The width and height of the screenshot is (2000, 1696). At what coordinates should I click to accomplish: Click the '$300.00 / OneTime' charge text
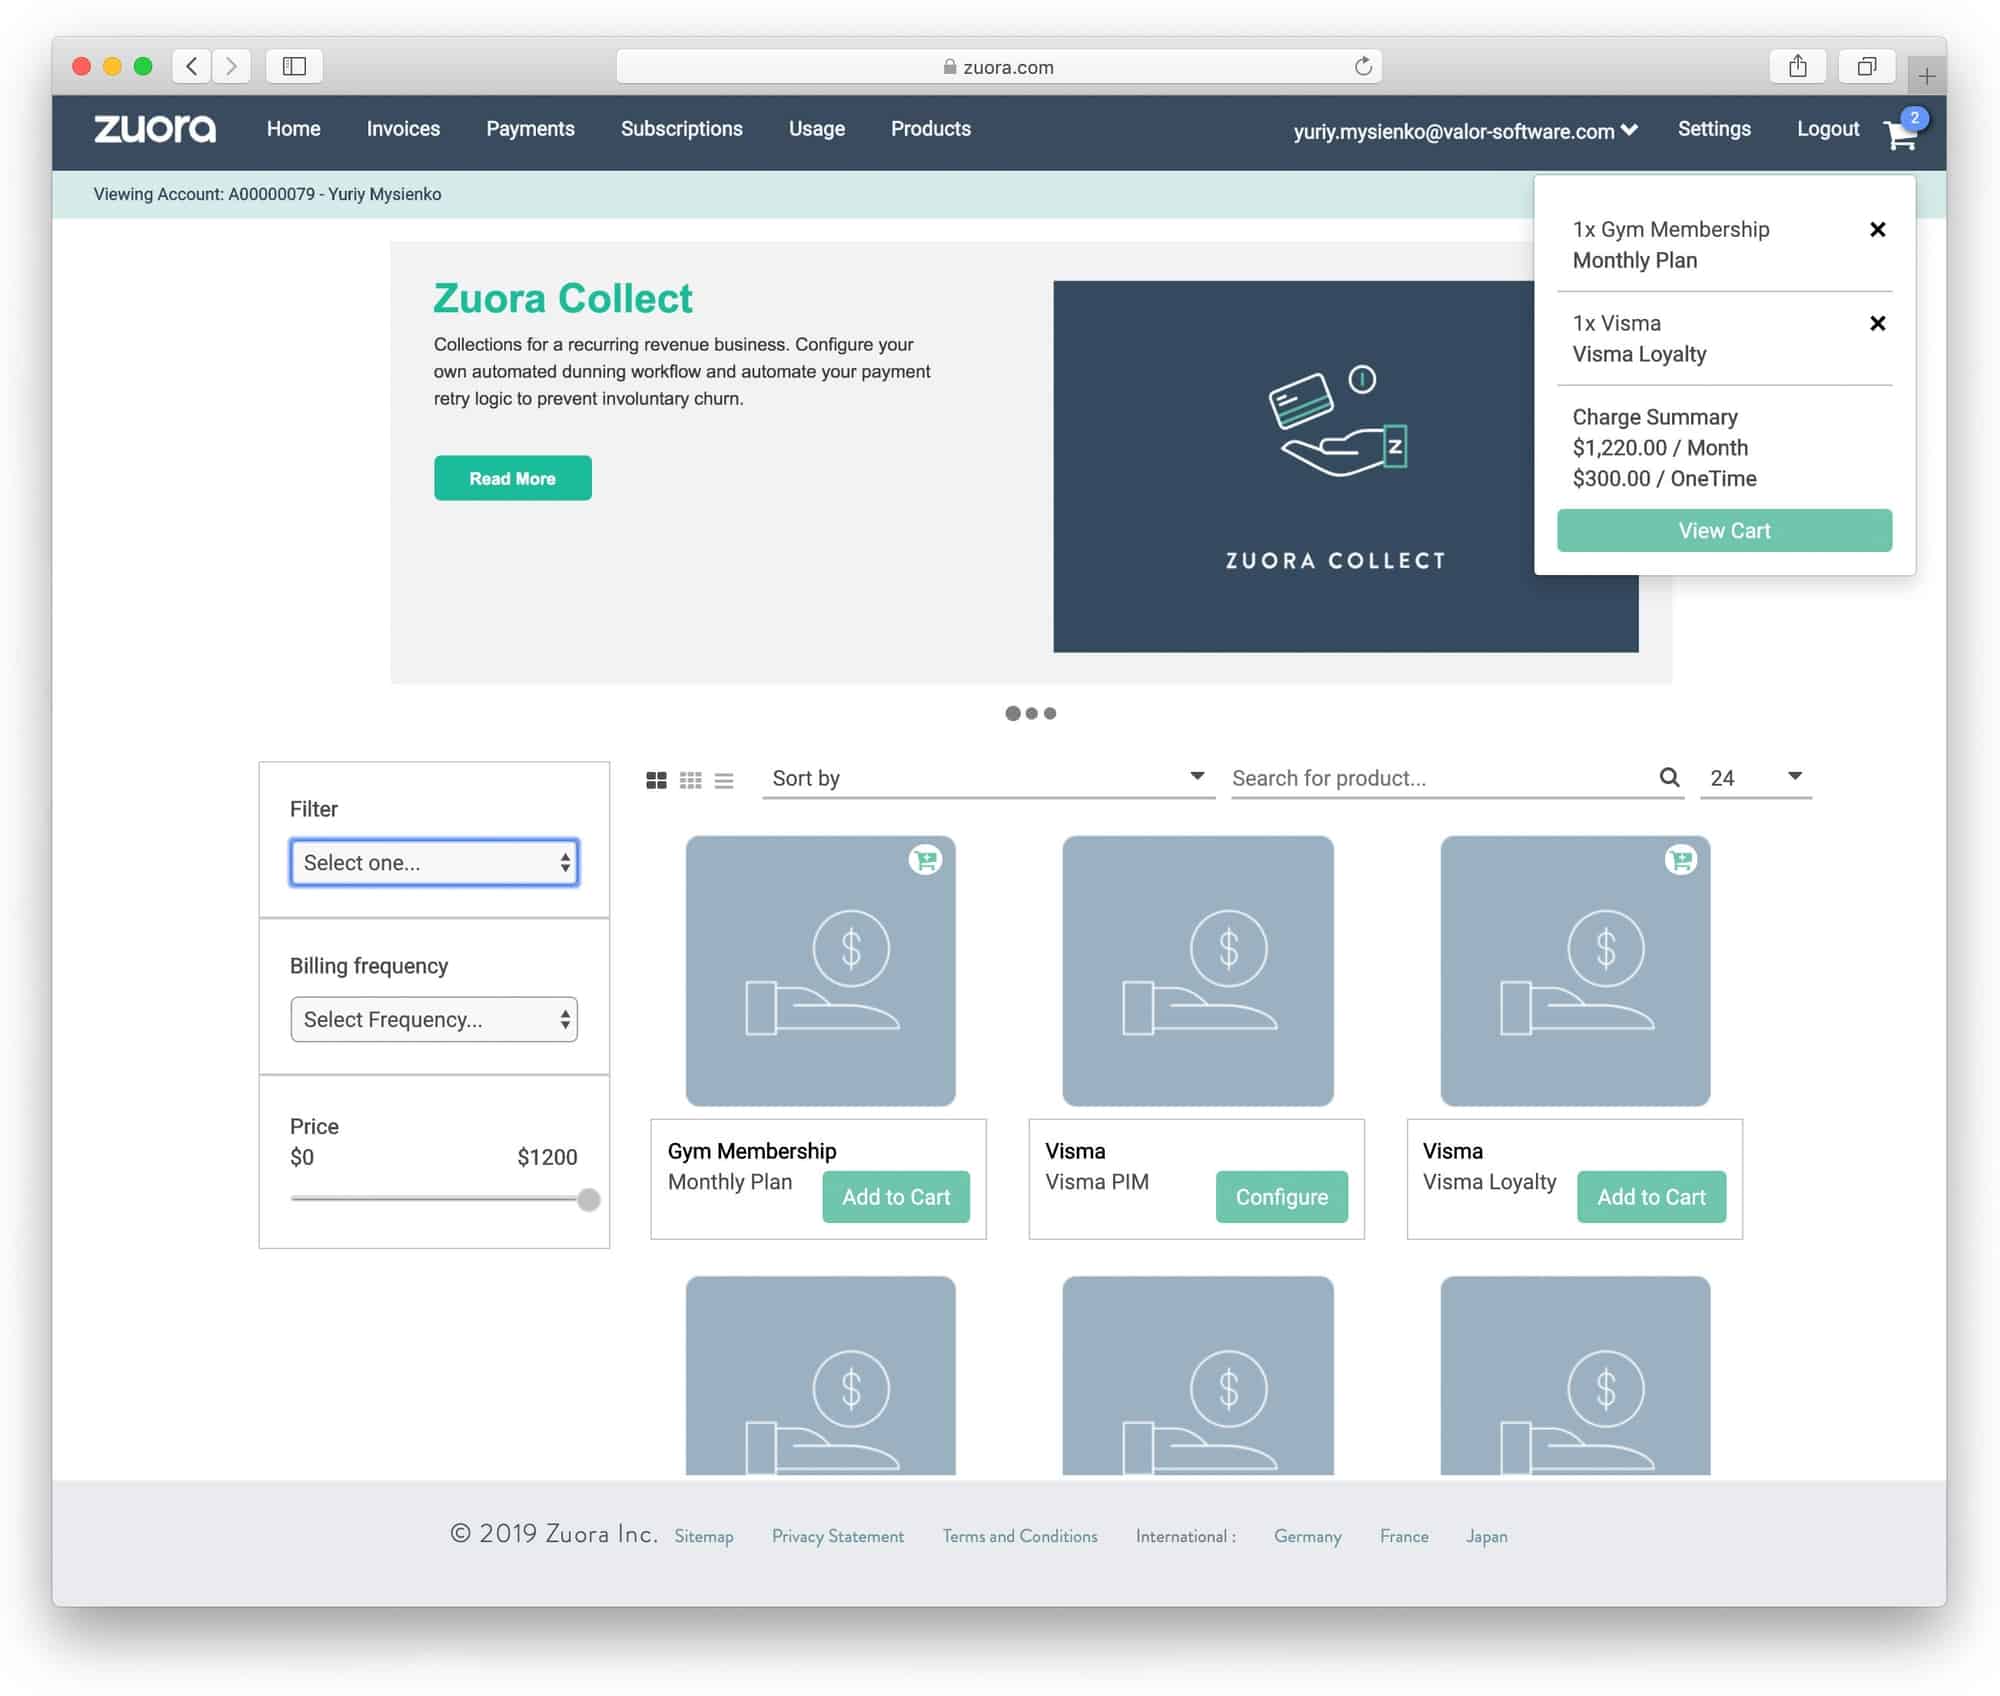click(1664, 478)
